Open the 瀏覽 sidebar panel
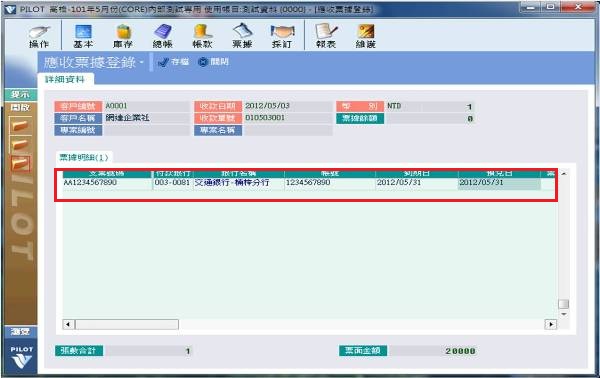The image size is (600, 378). (21, 332)
